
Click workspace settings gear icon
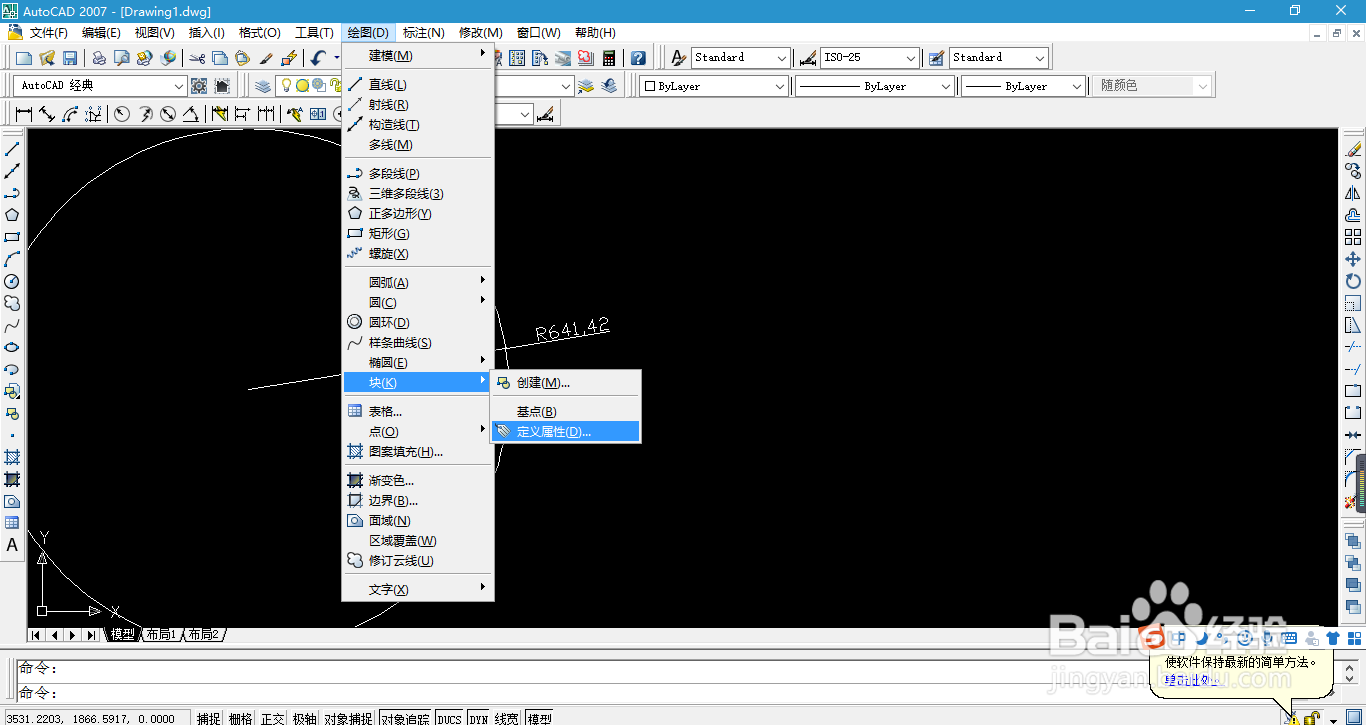pyautogui.click(x=199, y=86)
